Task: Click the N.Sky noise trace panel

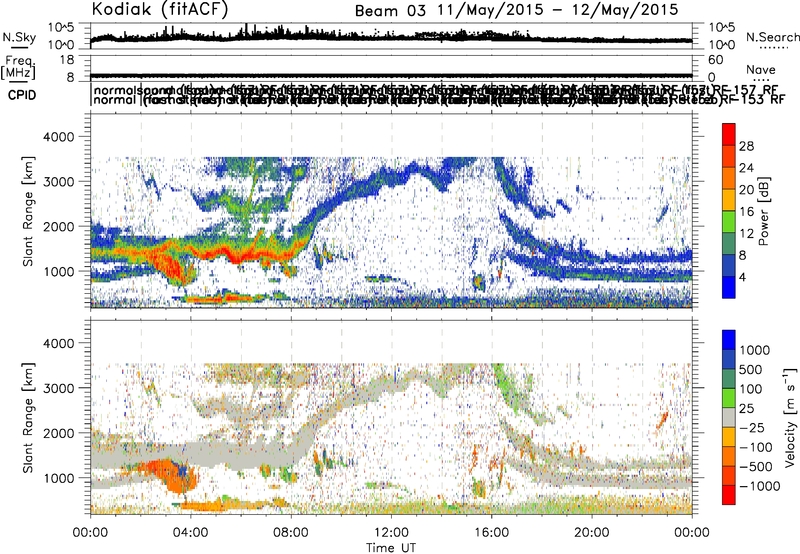Action: pyautogui.click(x=391, y=36)
